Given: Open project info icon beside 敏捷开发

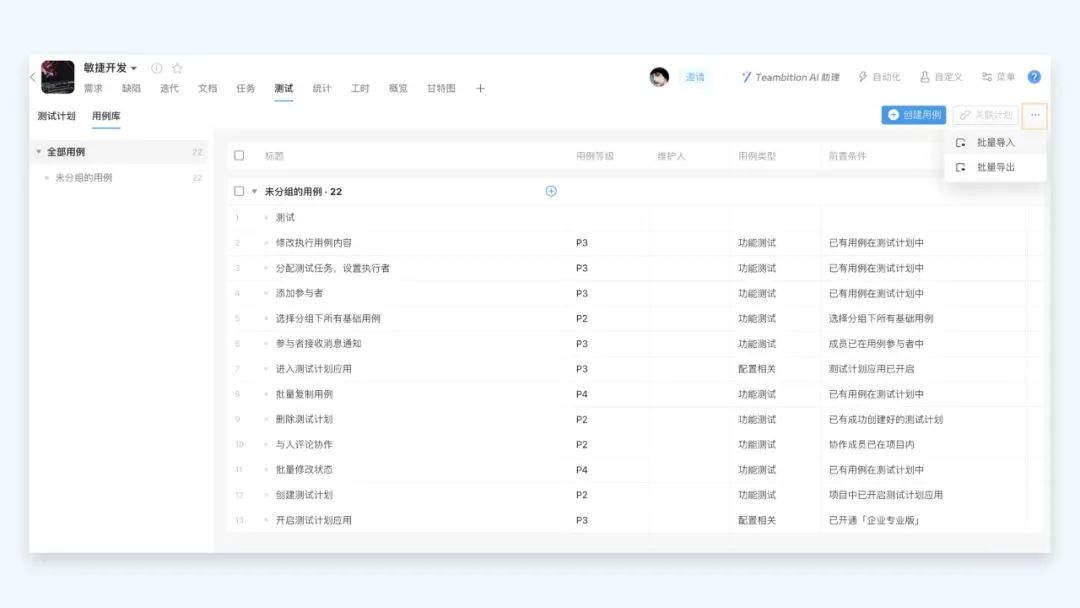Looking at the screenshot, I should pyautogui.click(x=157, y=68).
